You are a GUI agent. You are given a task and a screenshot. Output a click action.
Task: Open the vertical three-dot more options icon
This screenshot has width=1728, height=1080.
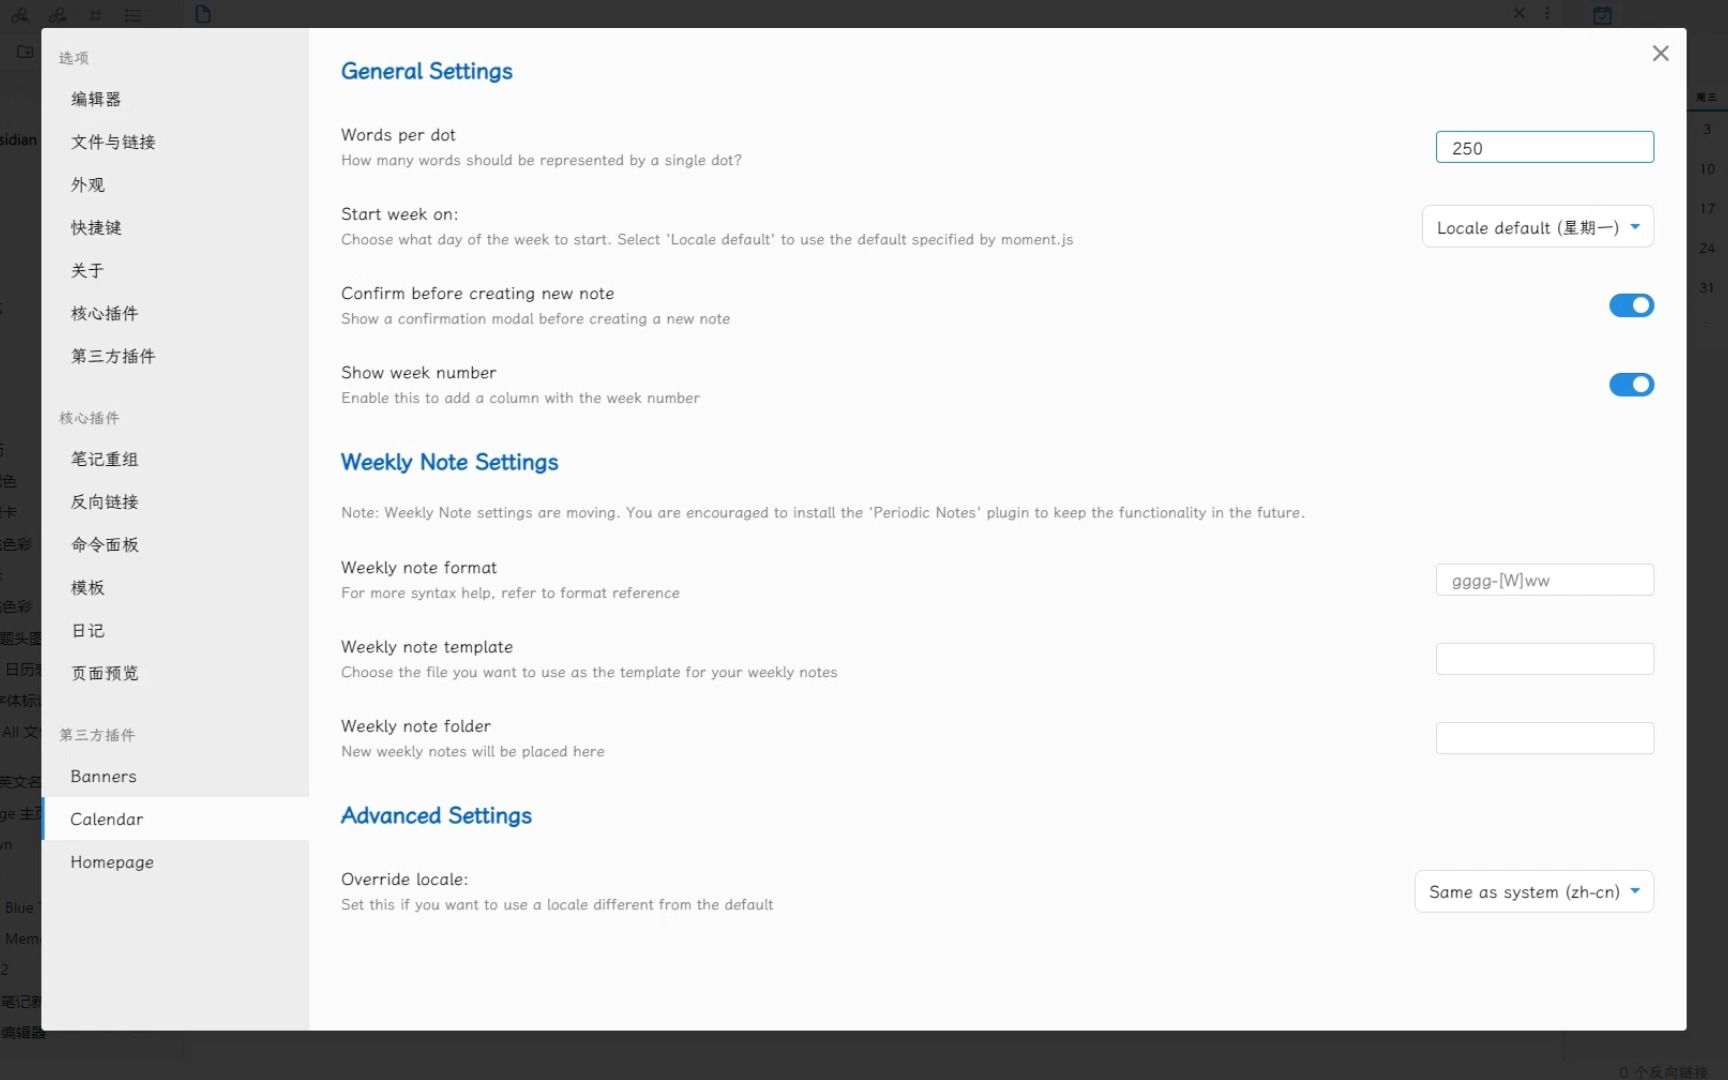(x=1547, y=14)
